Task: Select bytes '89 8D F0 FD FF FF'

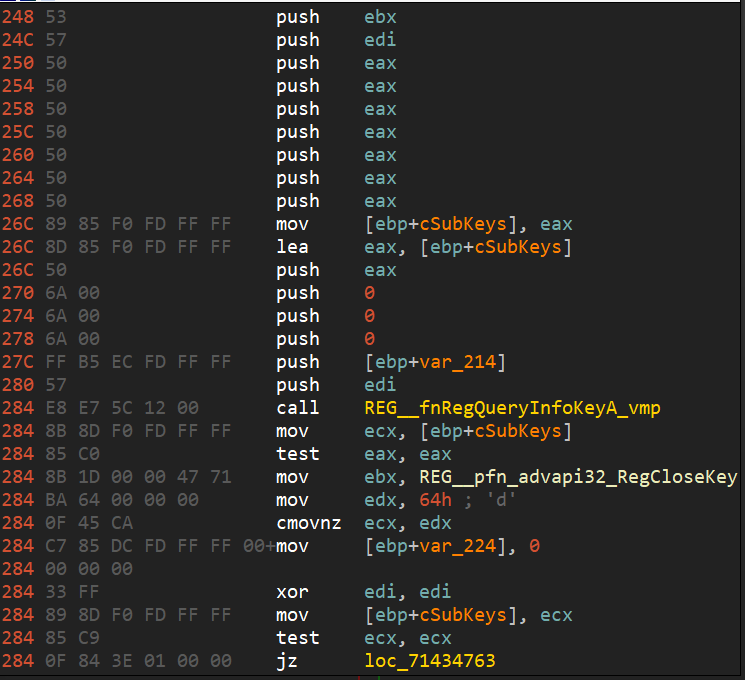Action: pyautogui.click(x=138, y=615)
